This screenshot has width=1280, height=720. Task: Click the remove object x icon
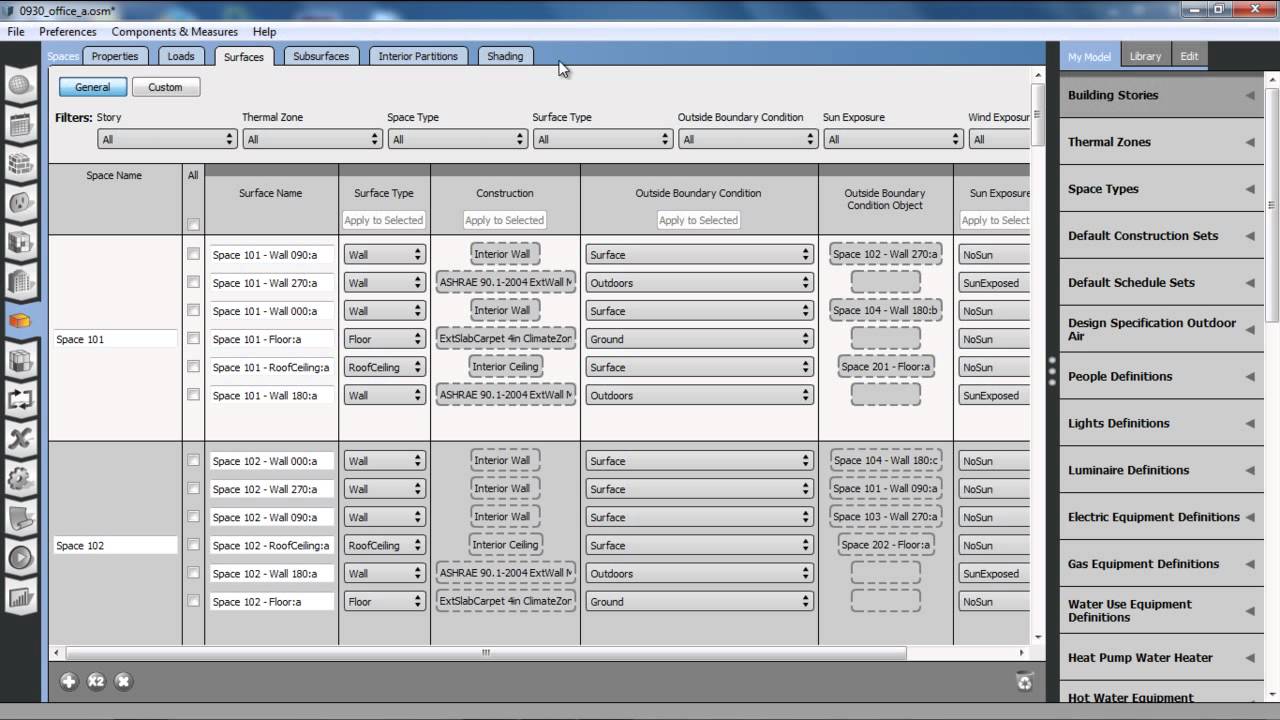123,681
